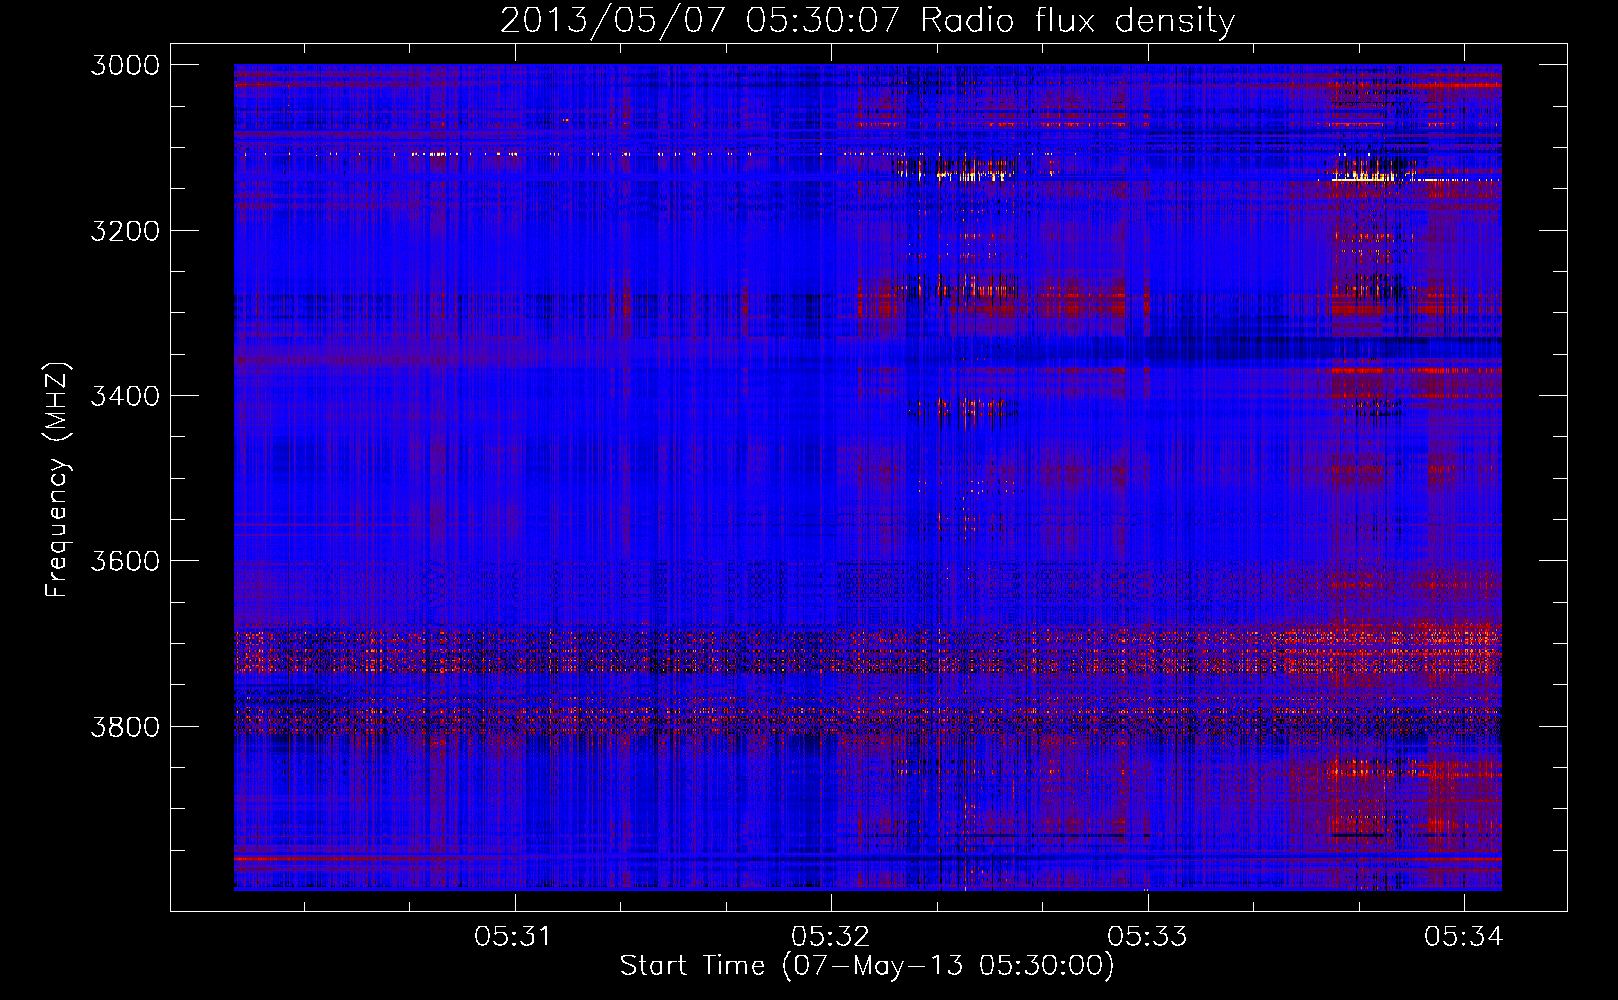Click the '3400' frequency axis label
The image size is (1618, 1000).
tap(125, 396)
